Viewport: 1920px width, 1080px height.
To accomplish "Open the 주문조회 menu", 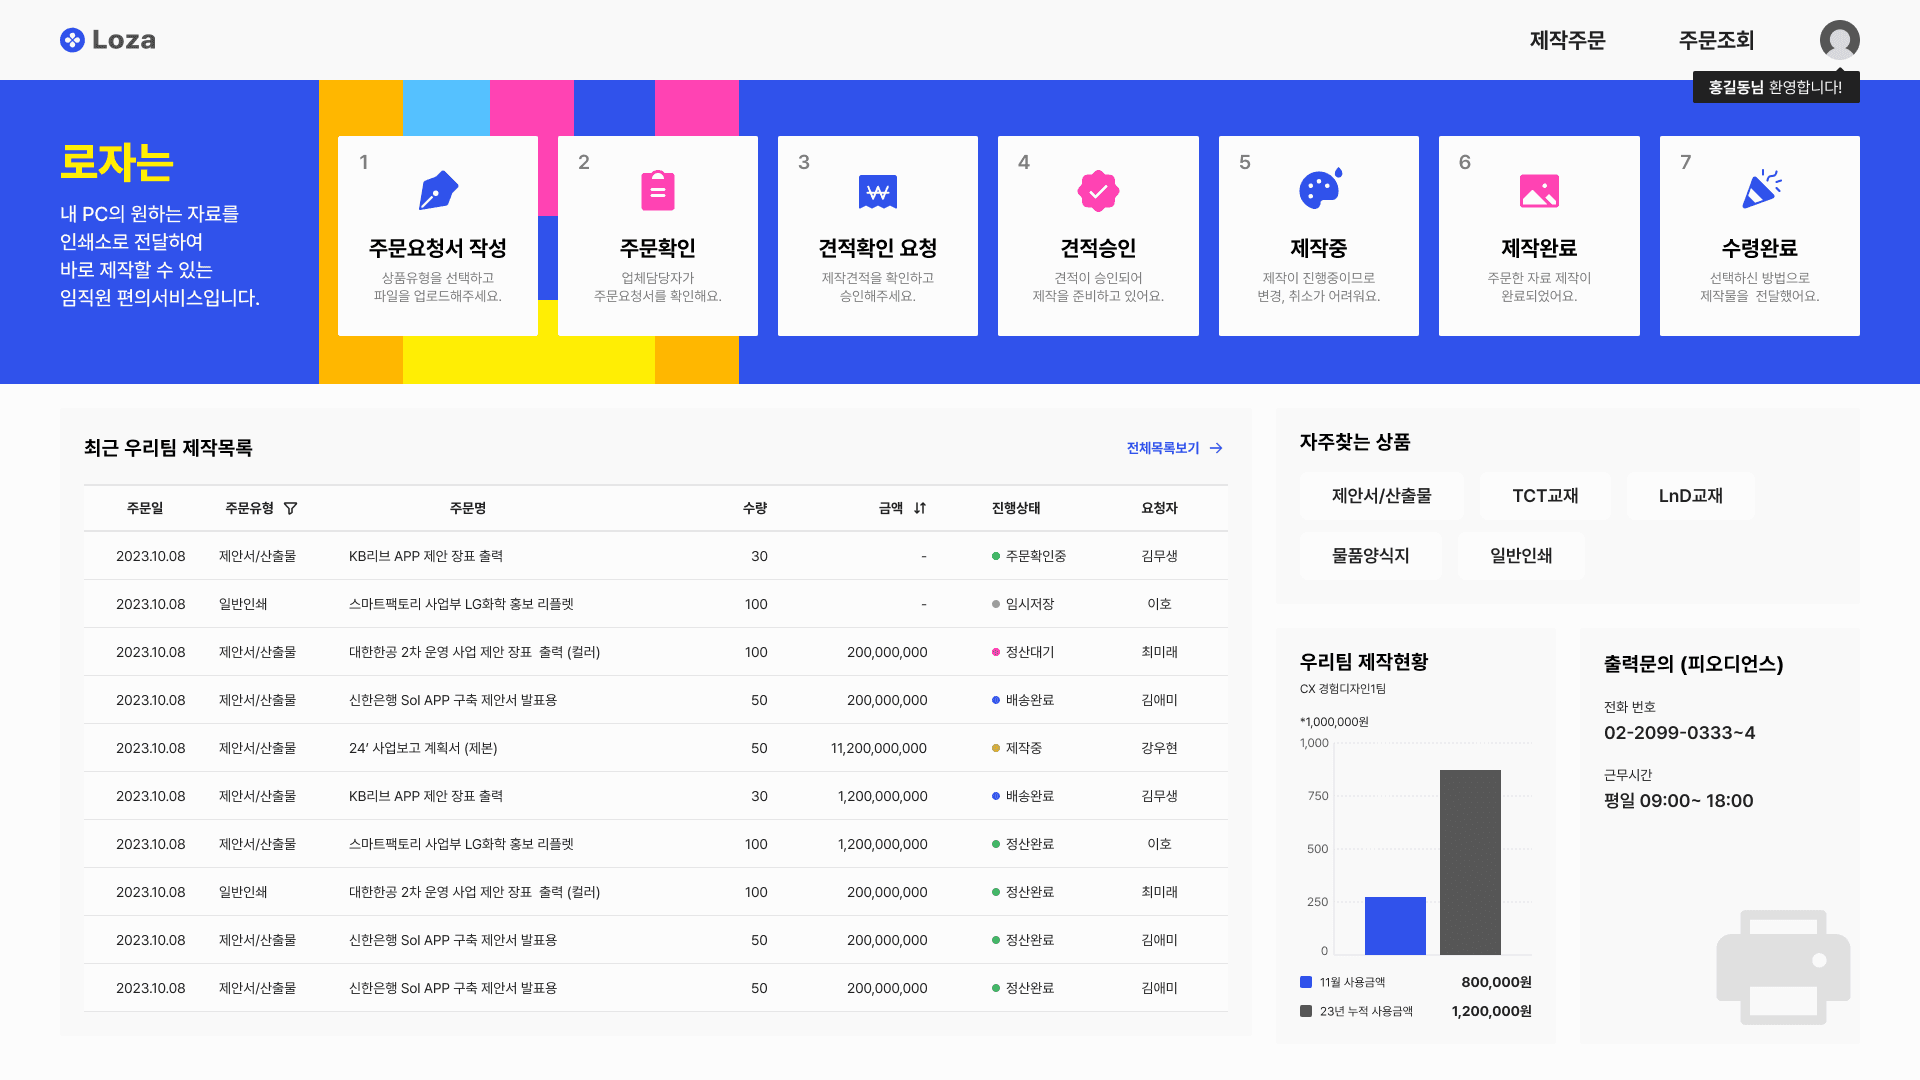I will 1716,40.
